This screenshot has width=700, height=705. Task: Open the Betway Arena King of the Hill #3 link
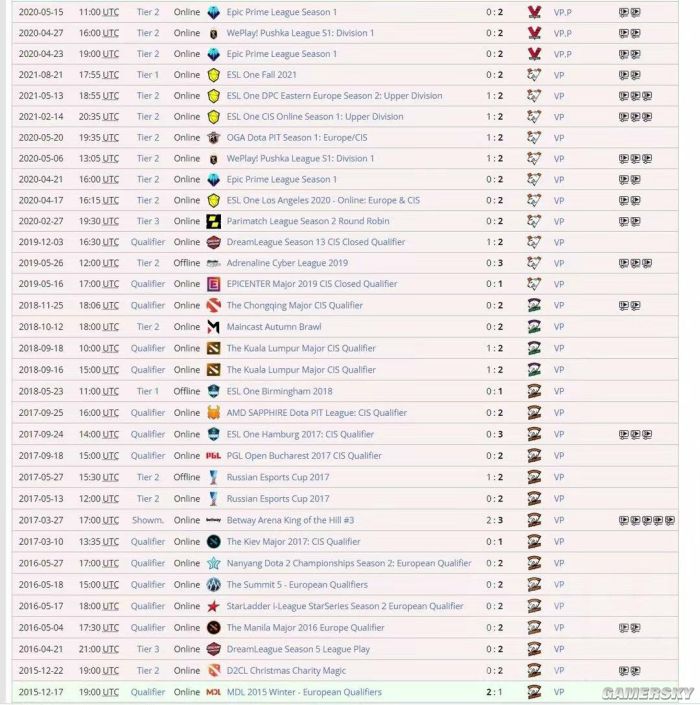point(290,520)
